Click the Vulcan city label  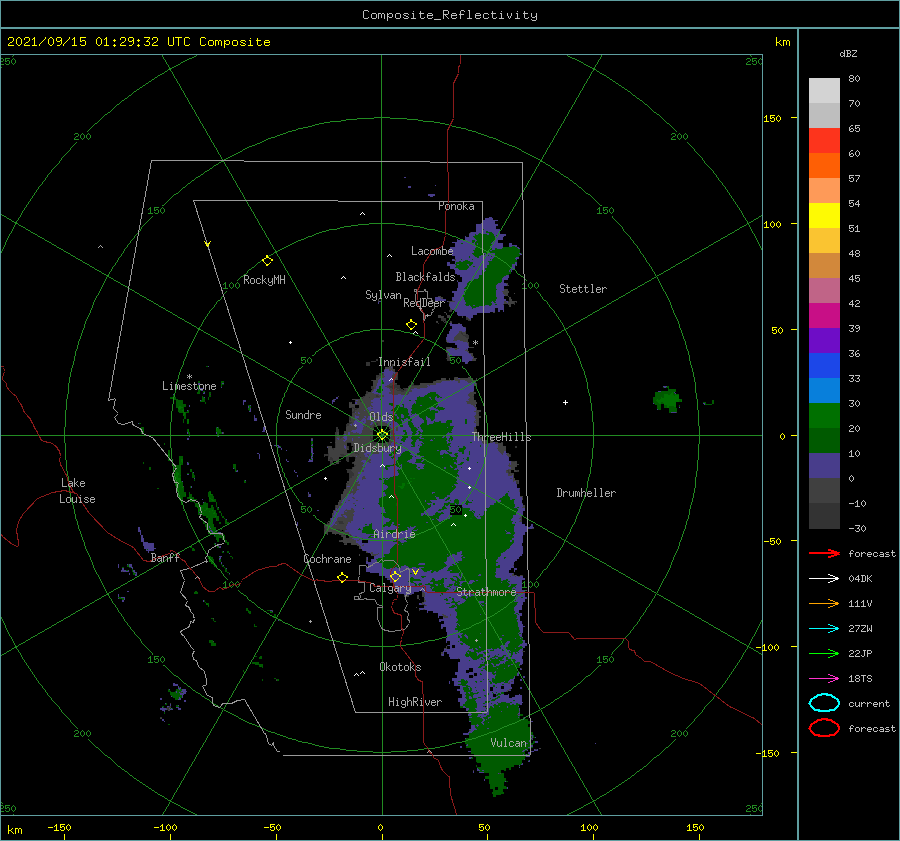coord(508,742)
